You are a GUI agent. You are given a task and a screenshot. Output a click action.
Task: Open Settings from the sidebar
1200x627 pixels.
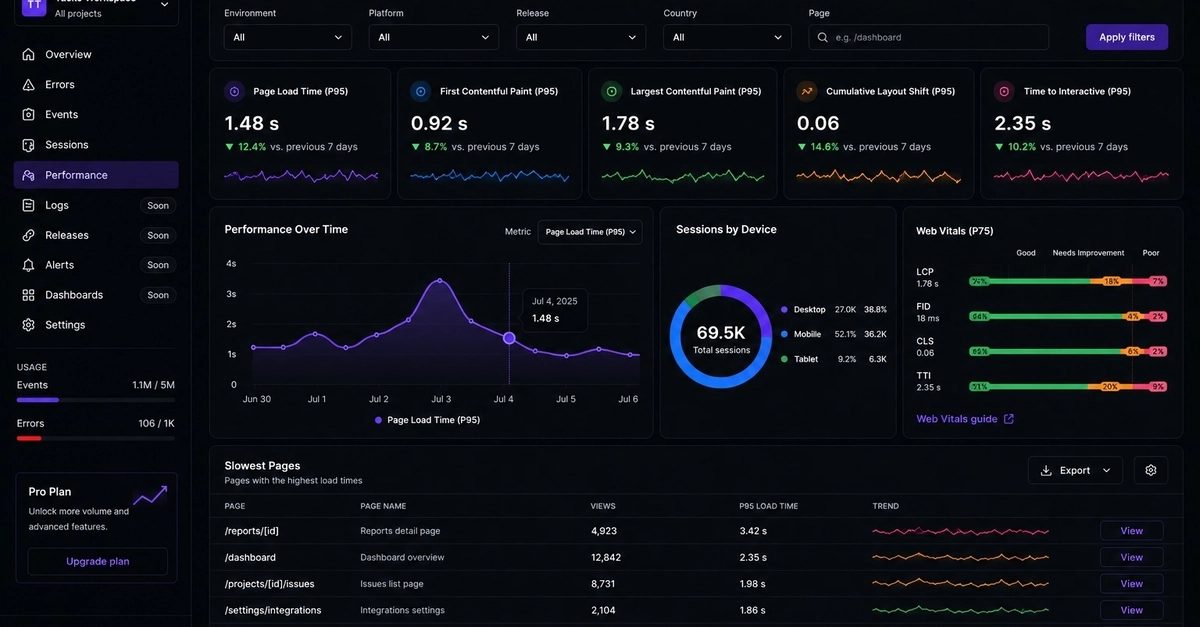[x=96, y=325]
